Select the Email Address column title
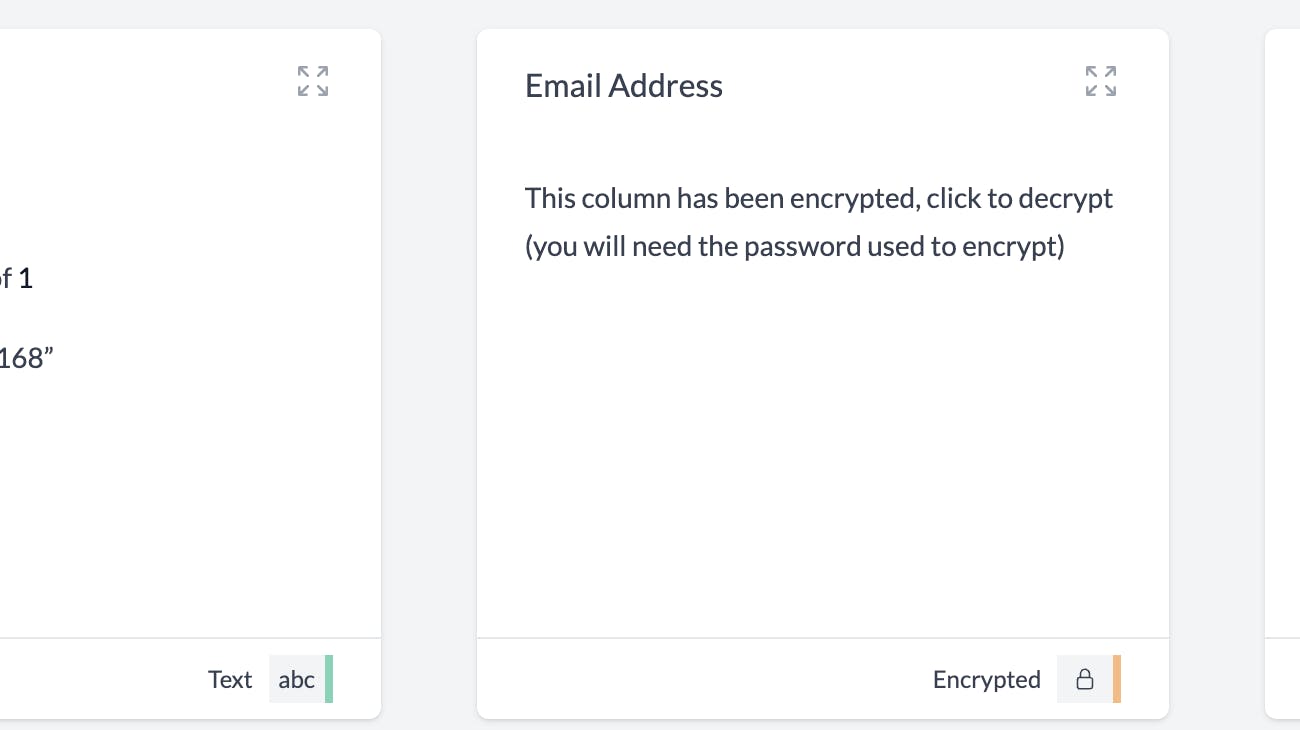Viewport: 1300px width, 730px height. [623, 85]
